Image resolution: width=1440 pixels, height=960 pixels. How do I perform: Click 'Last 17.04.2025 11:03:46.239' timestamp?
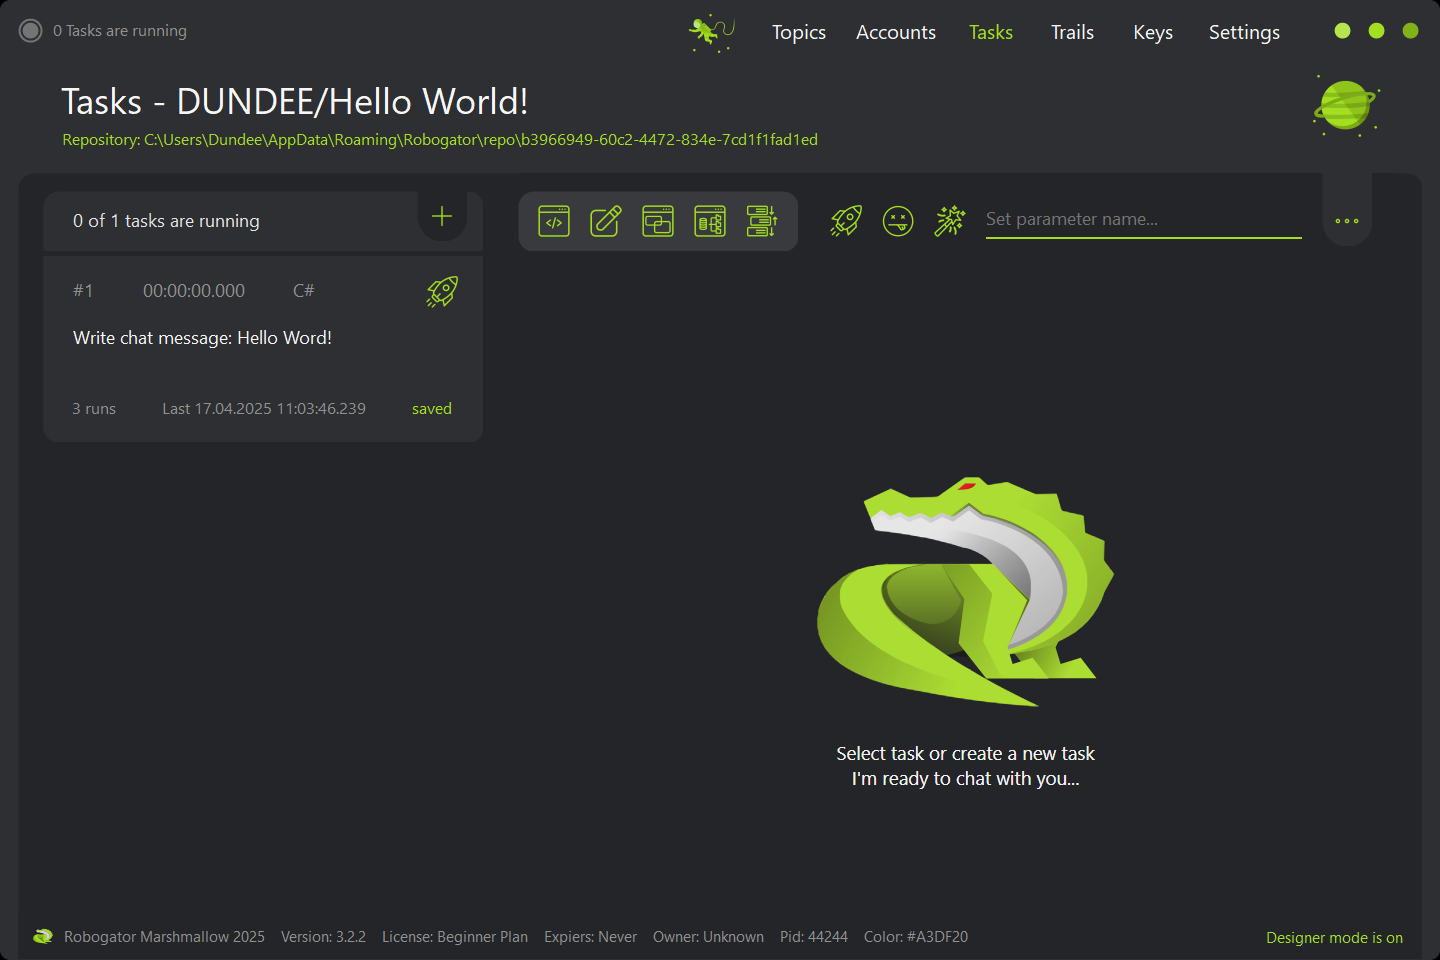(264, 409)
